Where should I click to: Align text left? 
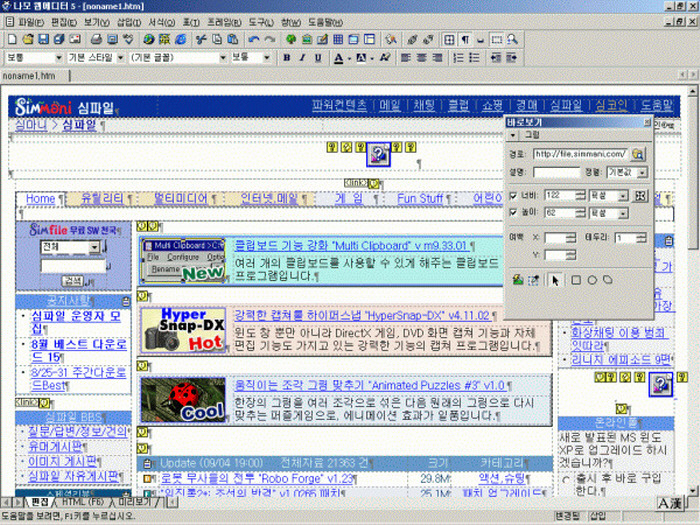click(x=405, y=58)
